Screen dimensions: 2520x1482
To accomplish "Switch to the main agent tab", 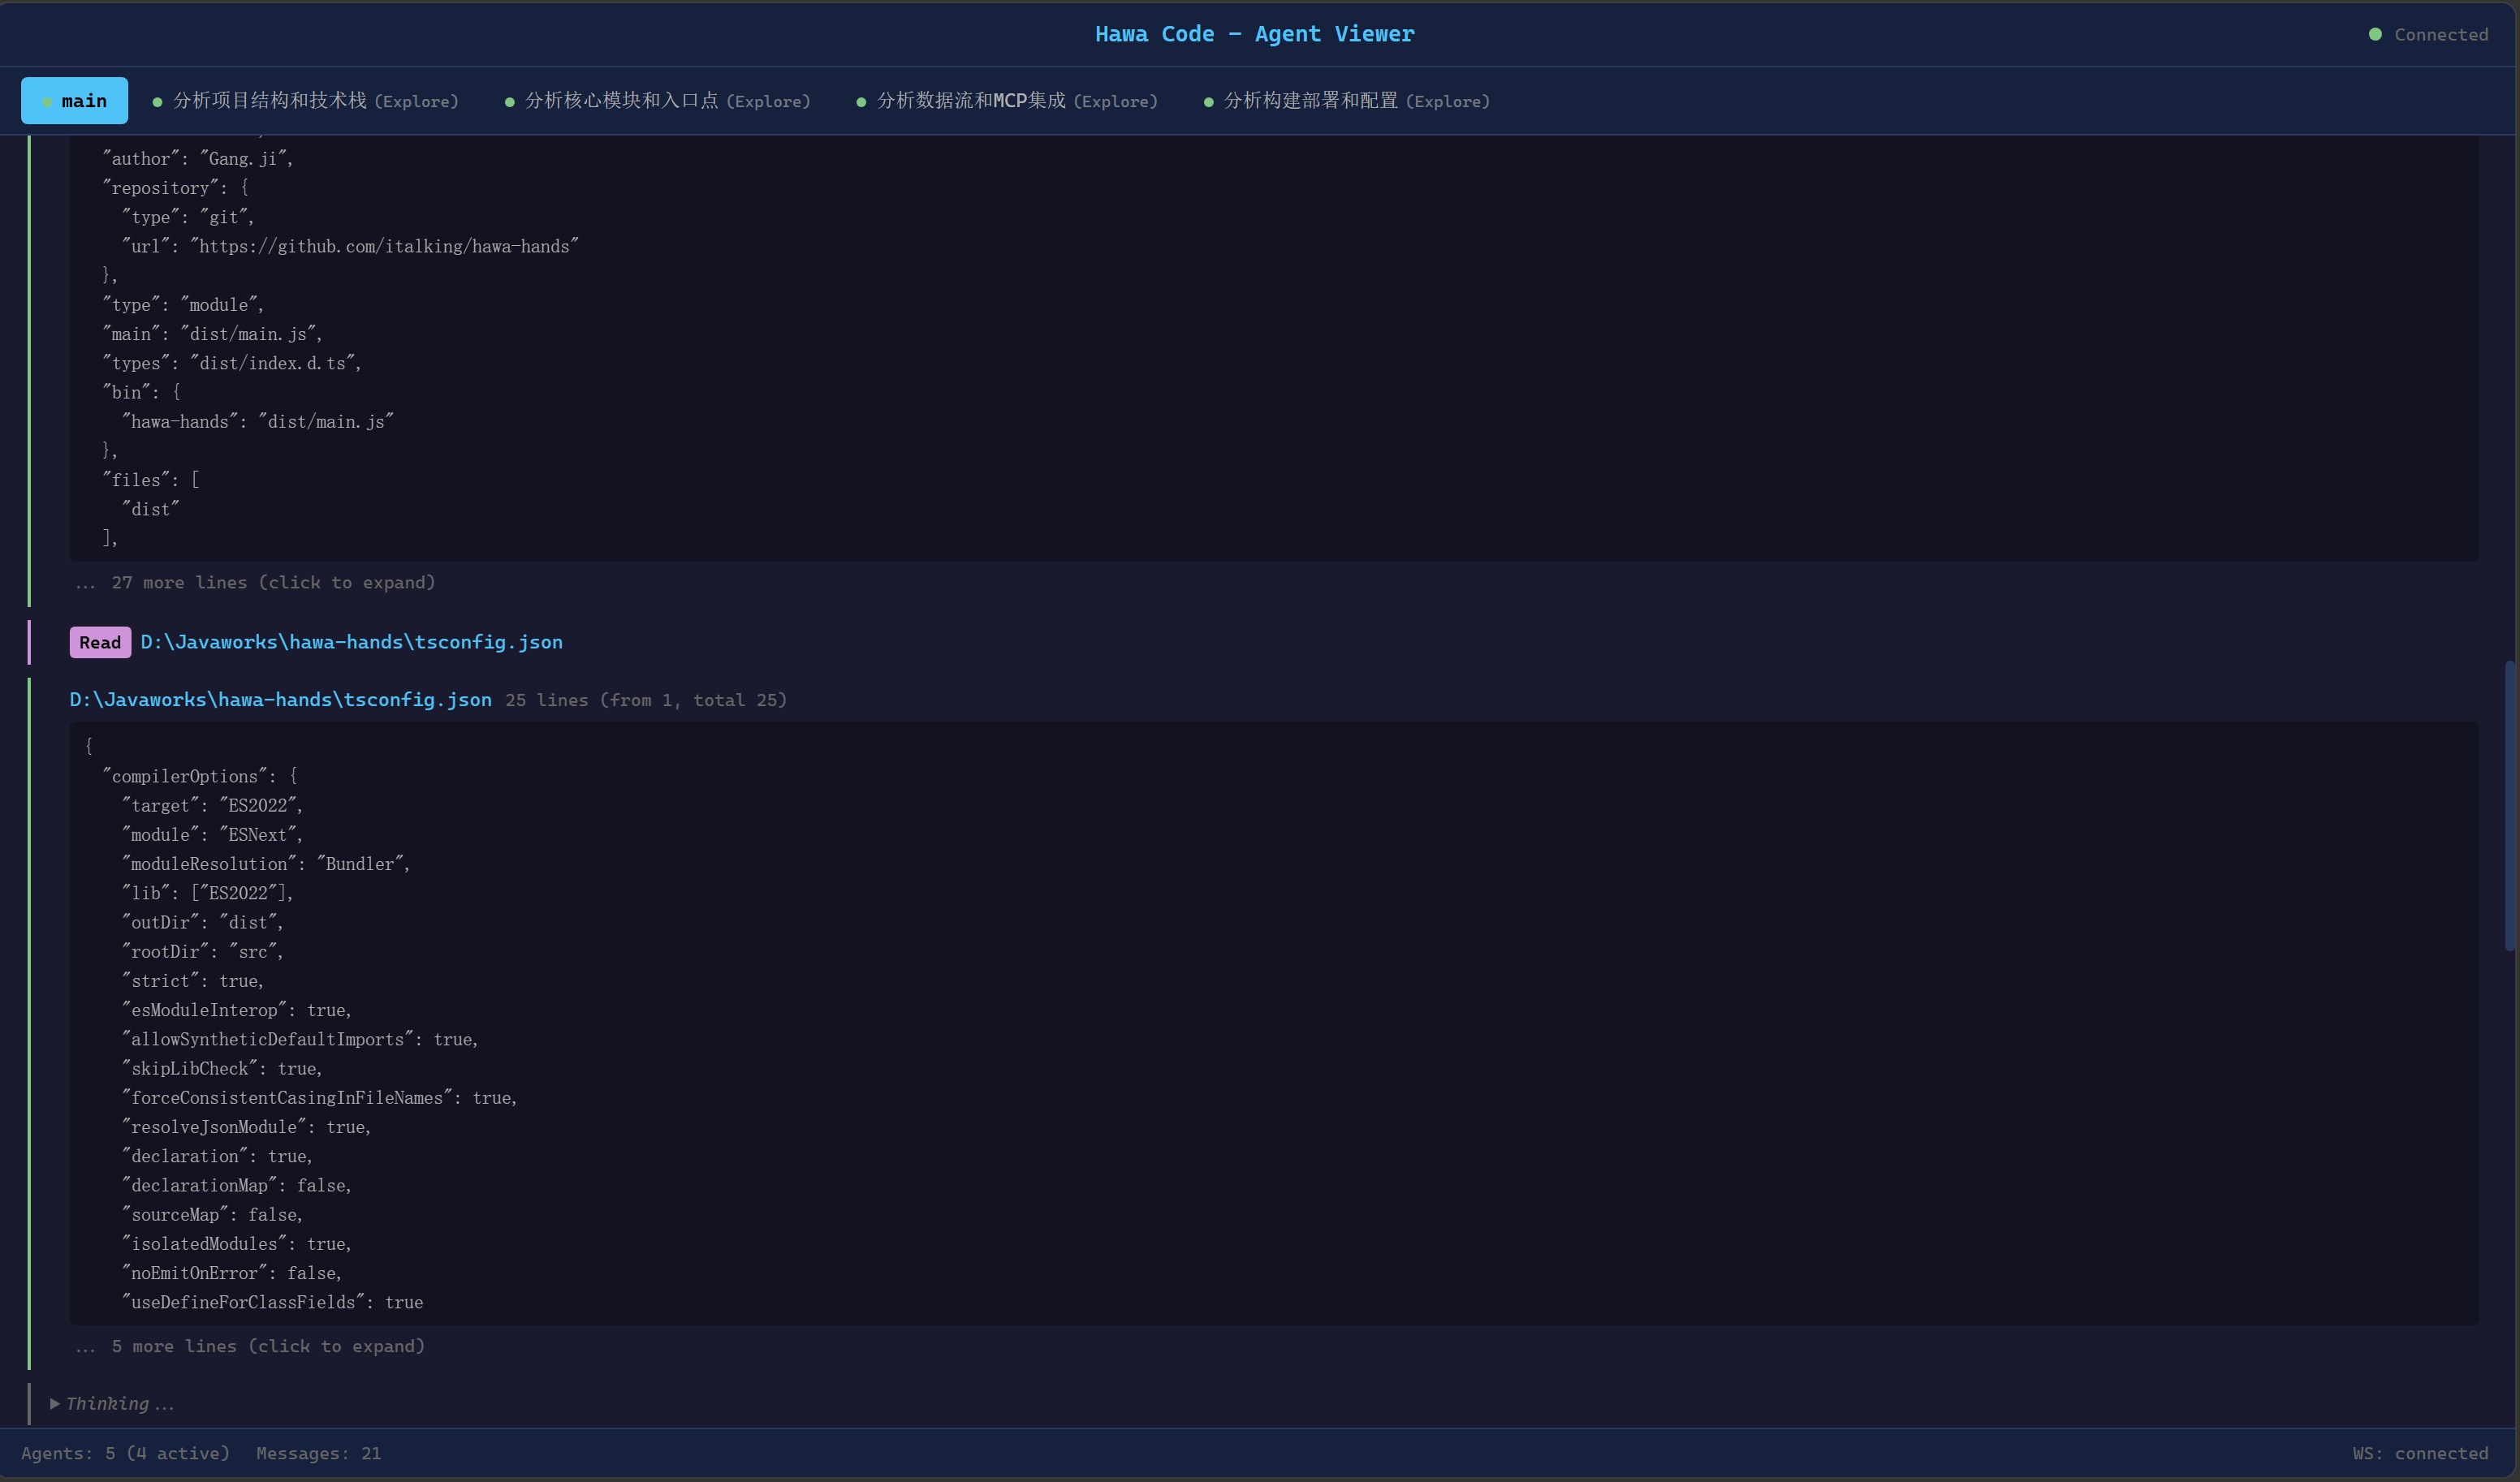I will click(74, 101).
